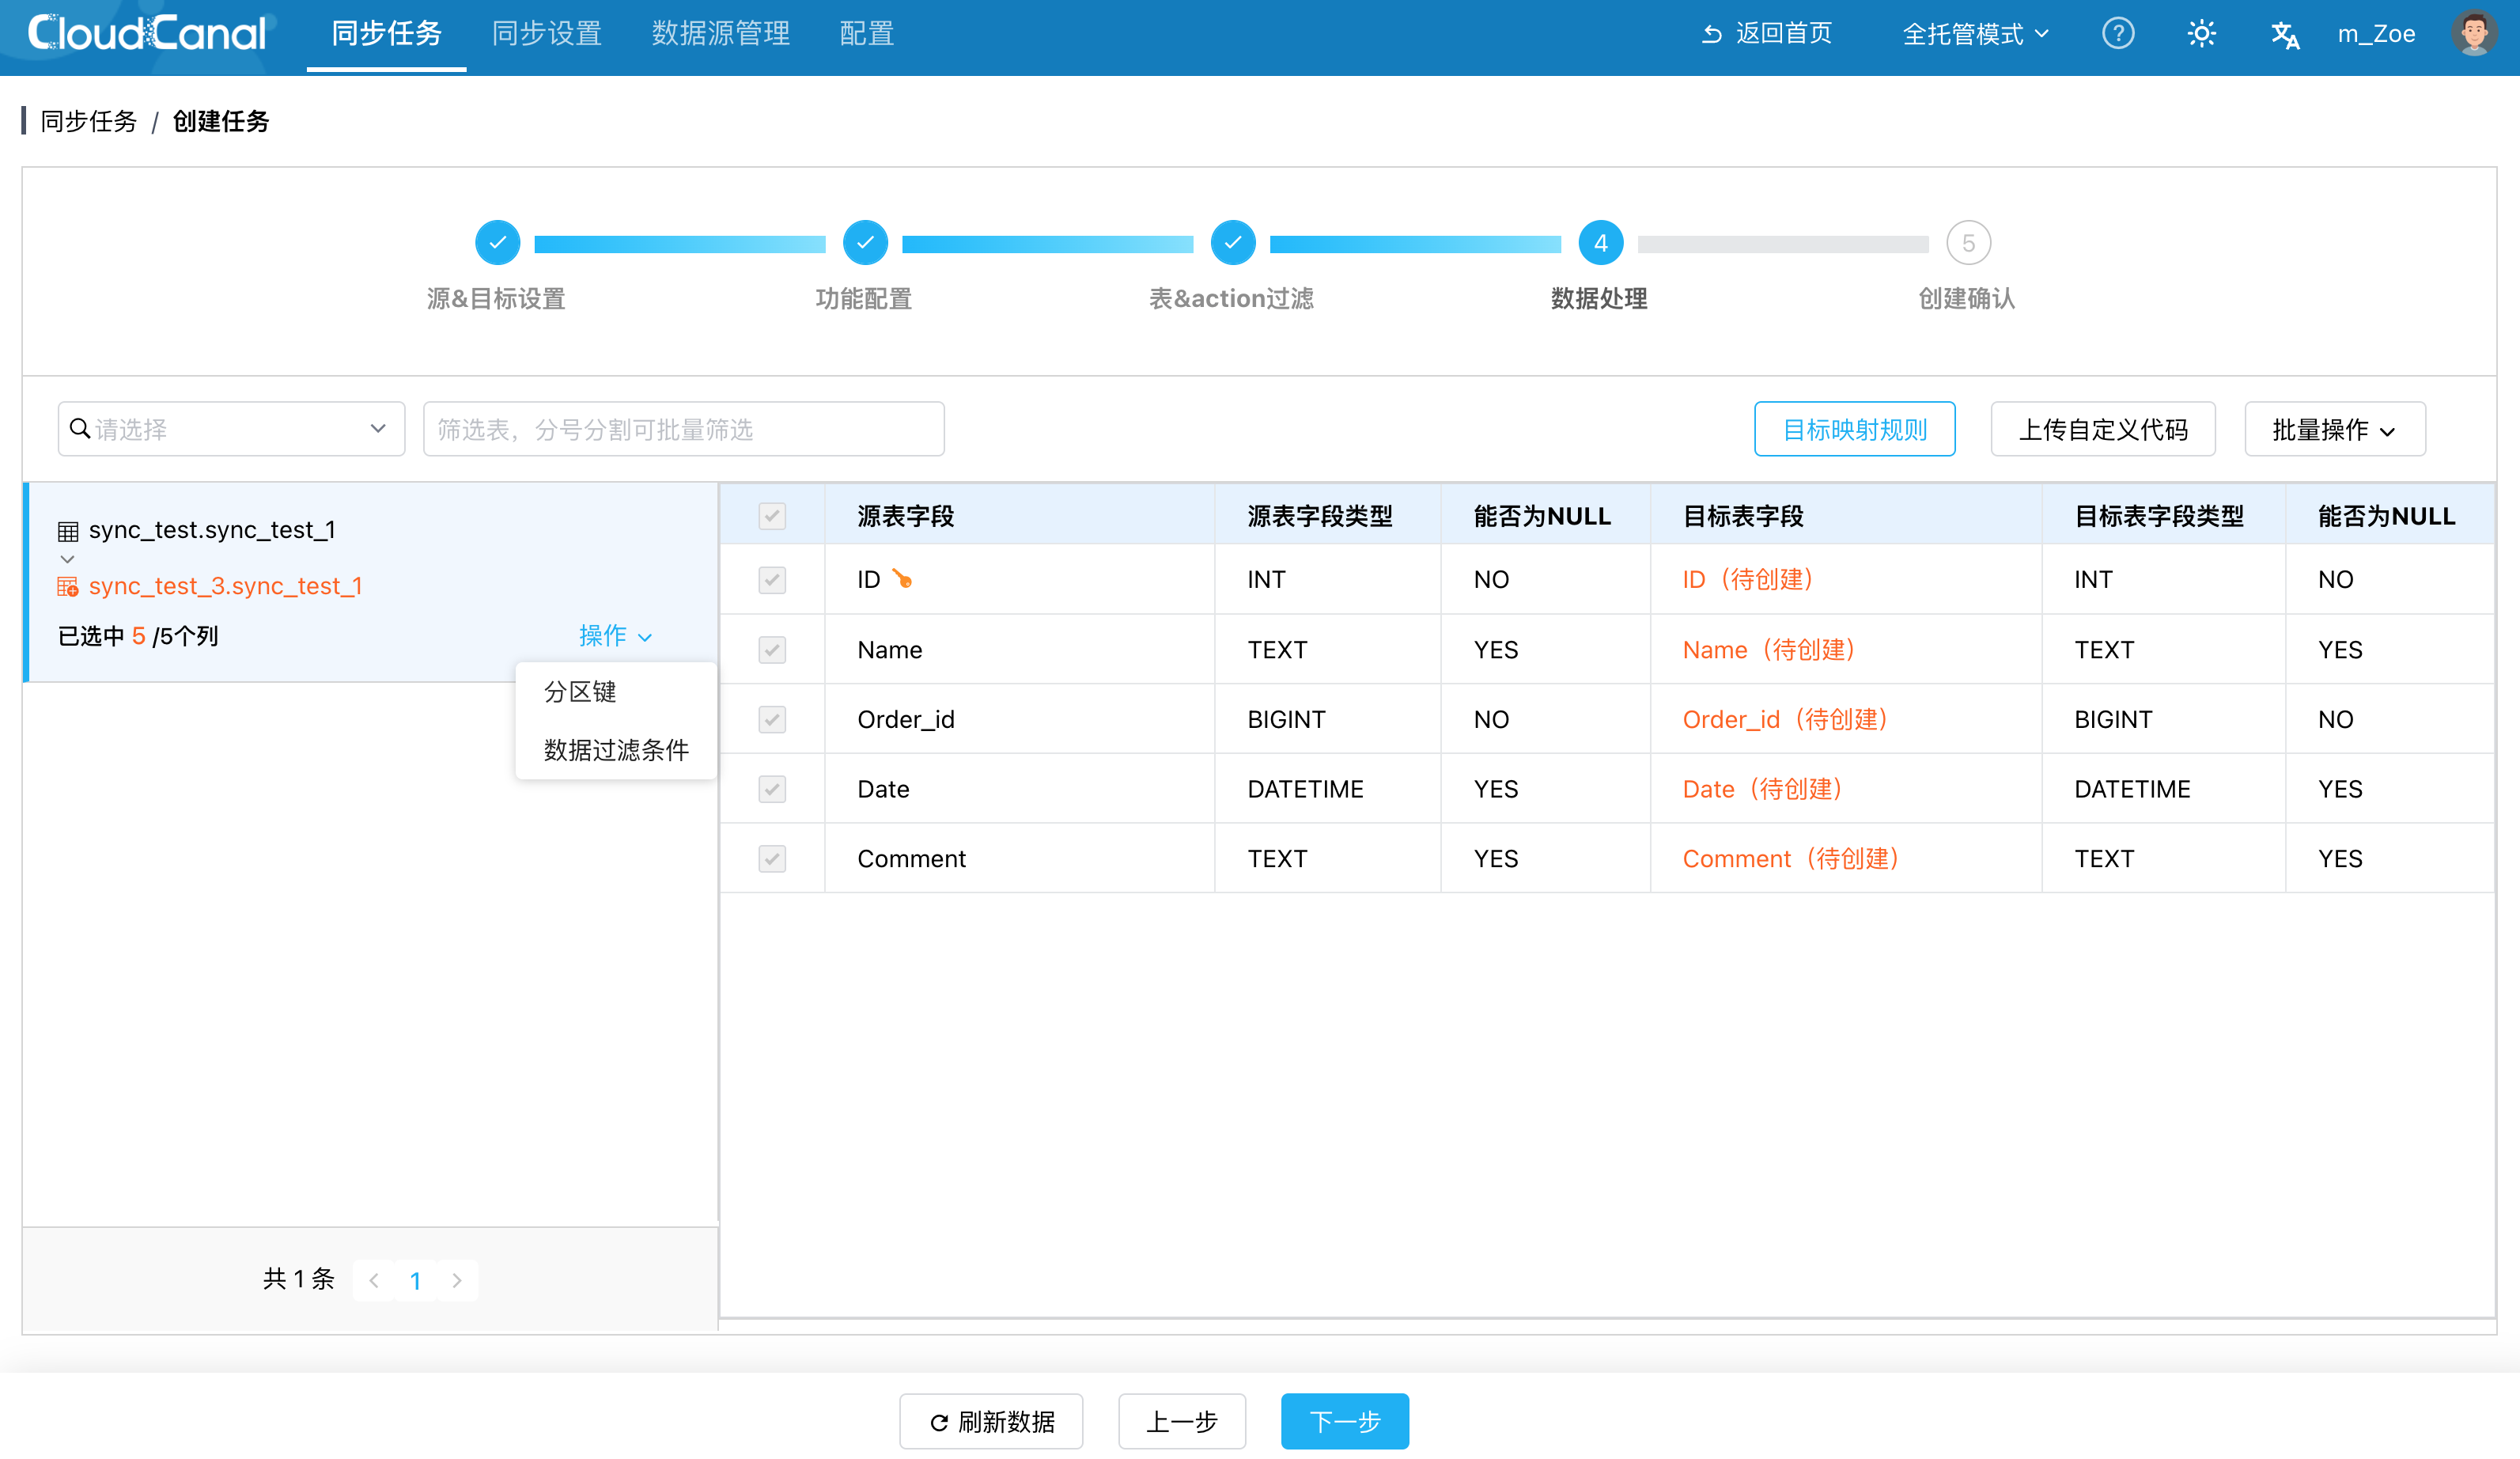Click the source table icon beside sync_test.sync_test_1
The image size is (2520, 1459).
(x=68, y=529)
